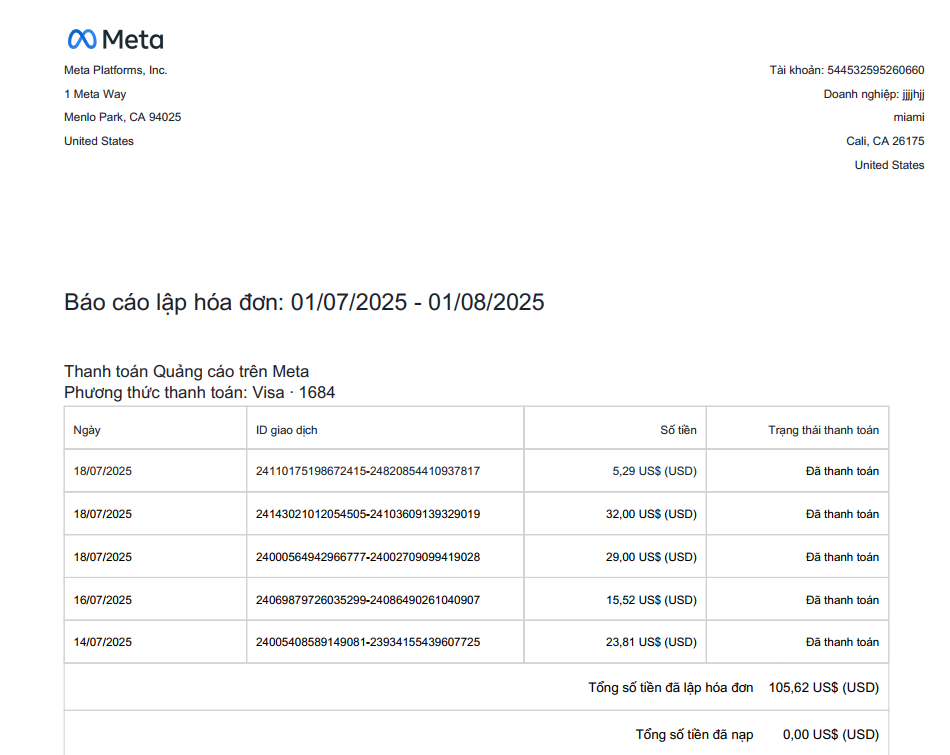The image size is (950, 755).
Task: Click the date "16/07/2025"
Action: pos(102,600)
